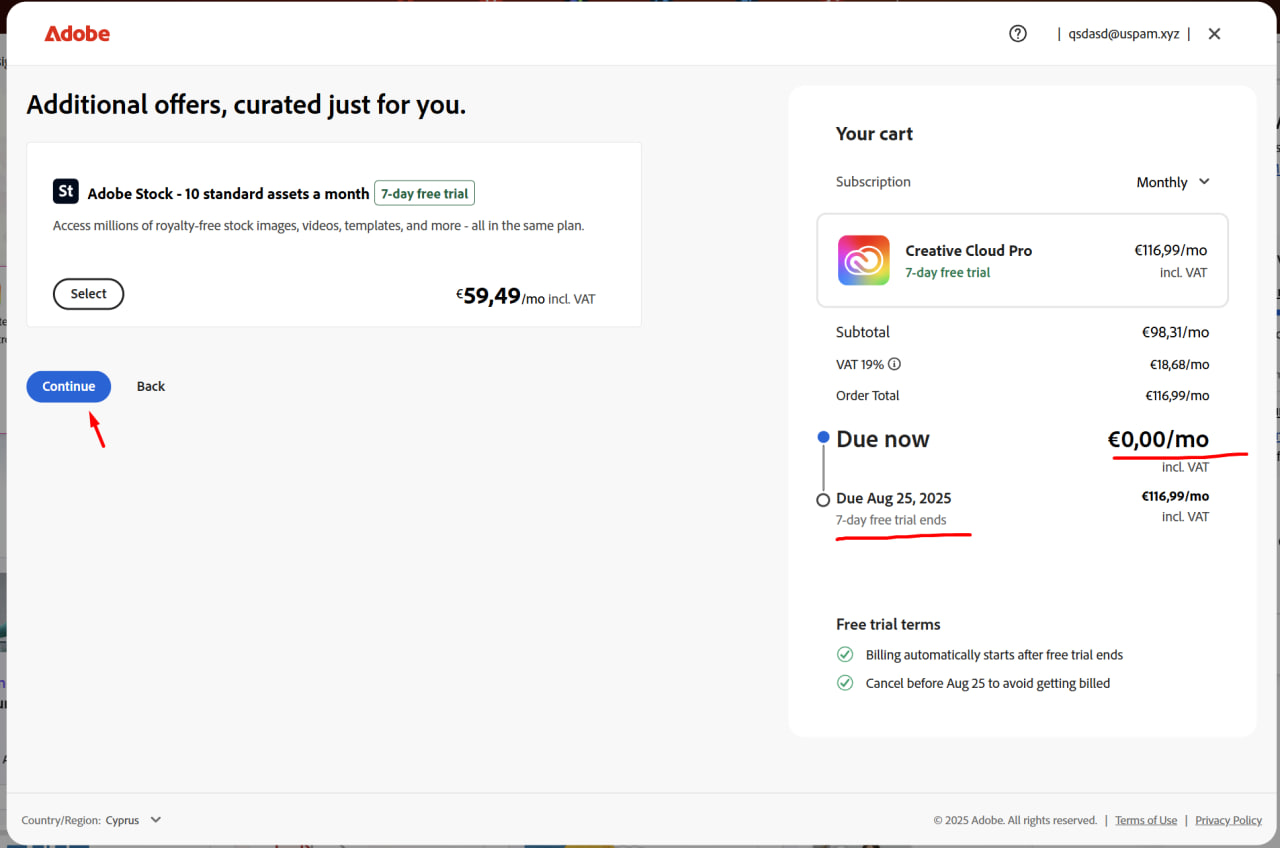This screenshot has height=848, width=1280.
Task: Click the Due Aug 25 hollow timeline dot
Action: pyautogui.click(x=823, y=500)
